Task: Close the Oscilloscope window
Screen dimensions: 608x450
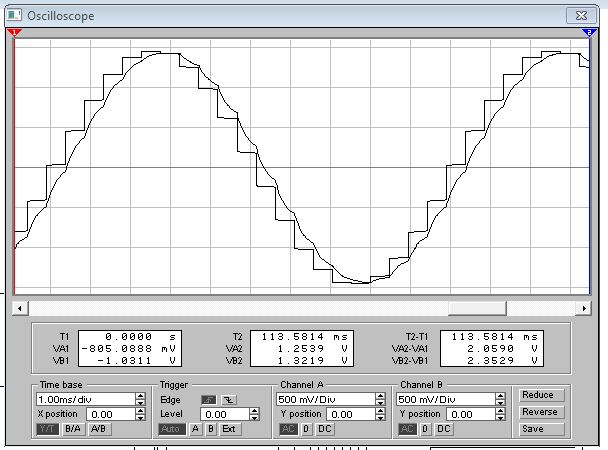Action: 581,16
